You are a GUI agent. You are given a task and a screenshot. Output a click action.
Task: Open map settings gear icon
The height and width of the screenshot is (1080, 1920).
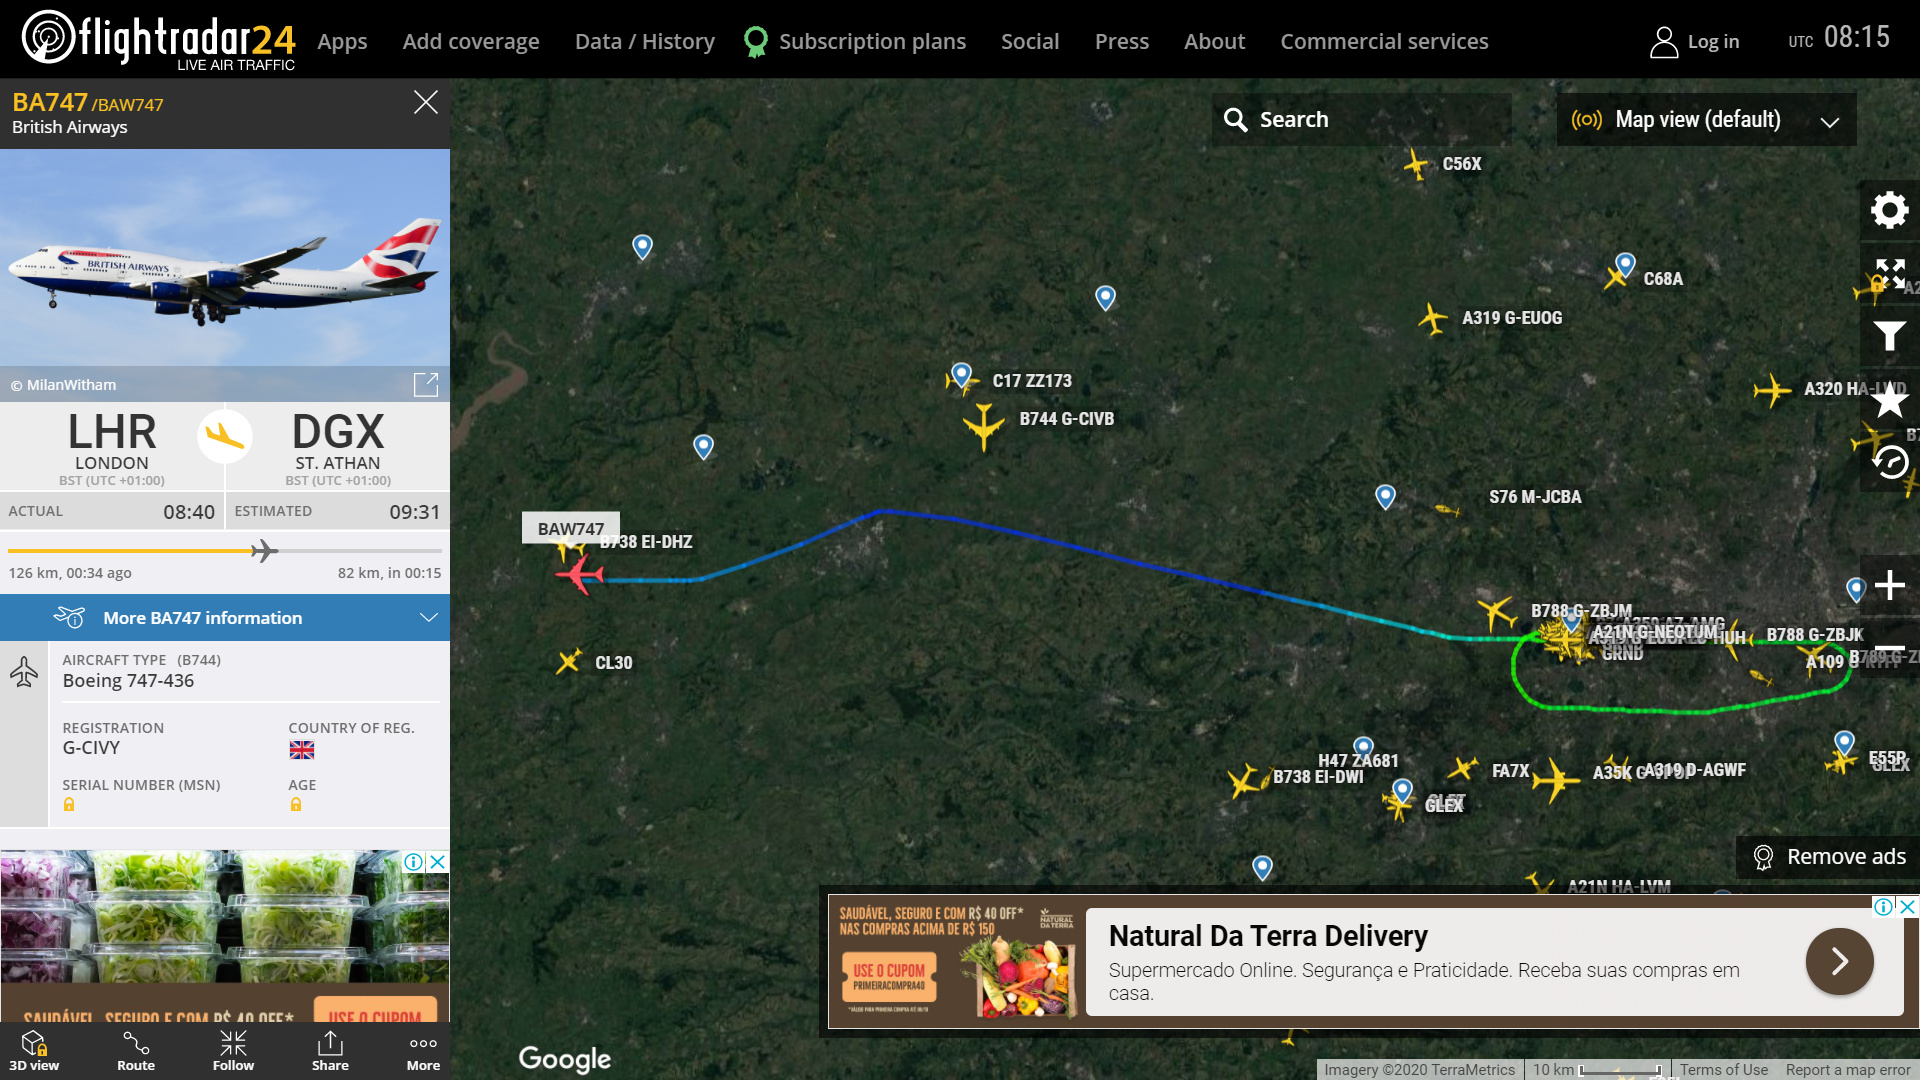point(1889,210)
